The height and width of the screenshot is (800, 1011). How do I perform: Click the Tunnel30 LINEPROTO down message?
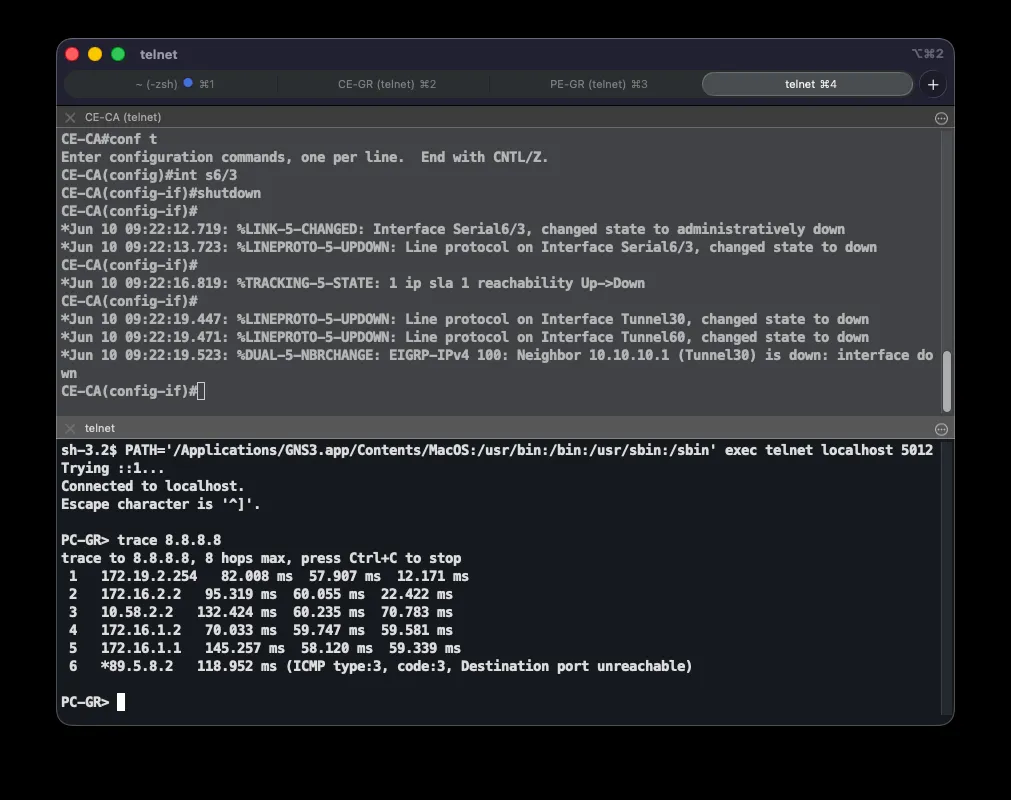coord(465,320)
